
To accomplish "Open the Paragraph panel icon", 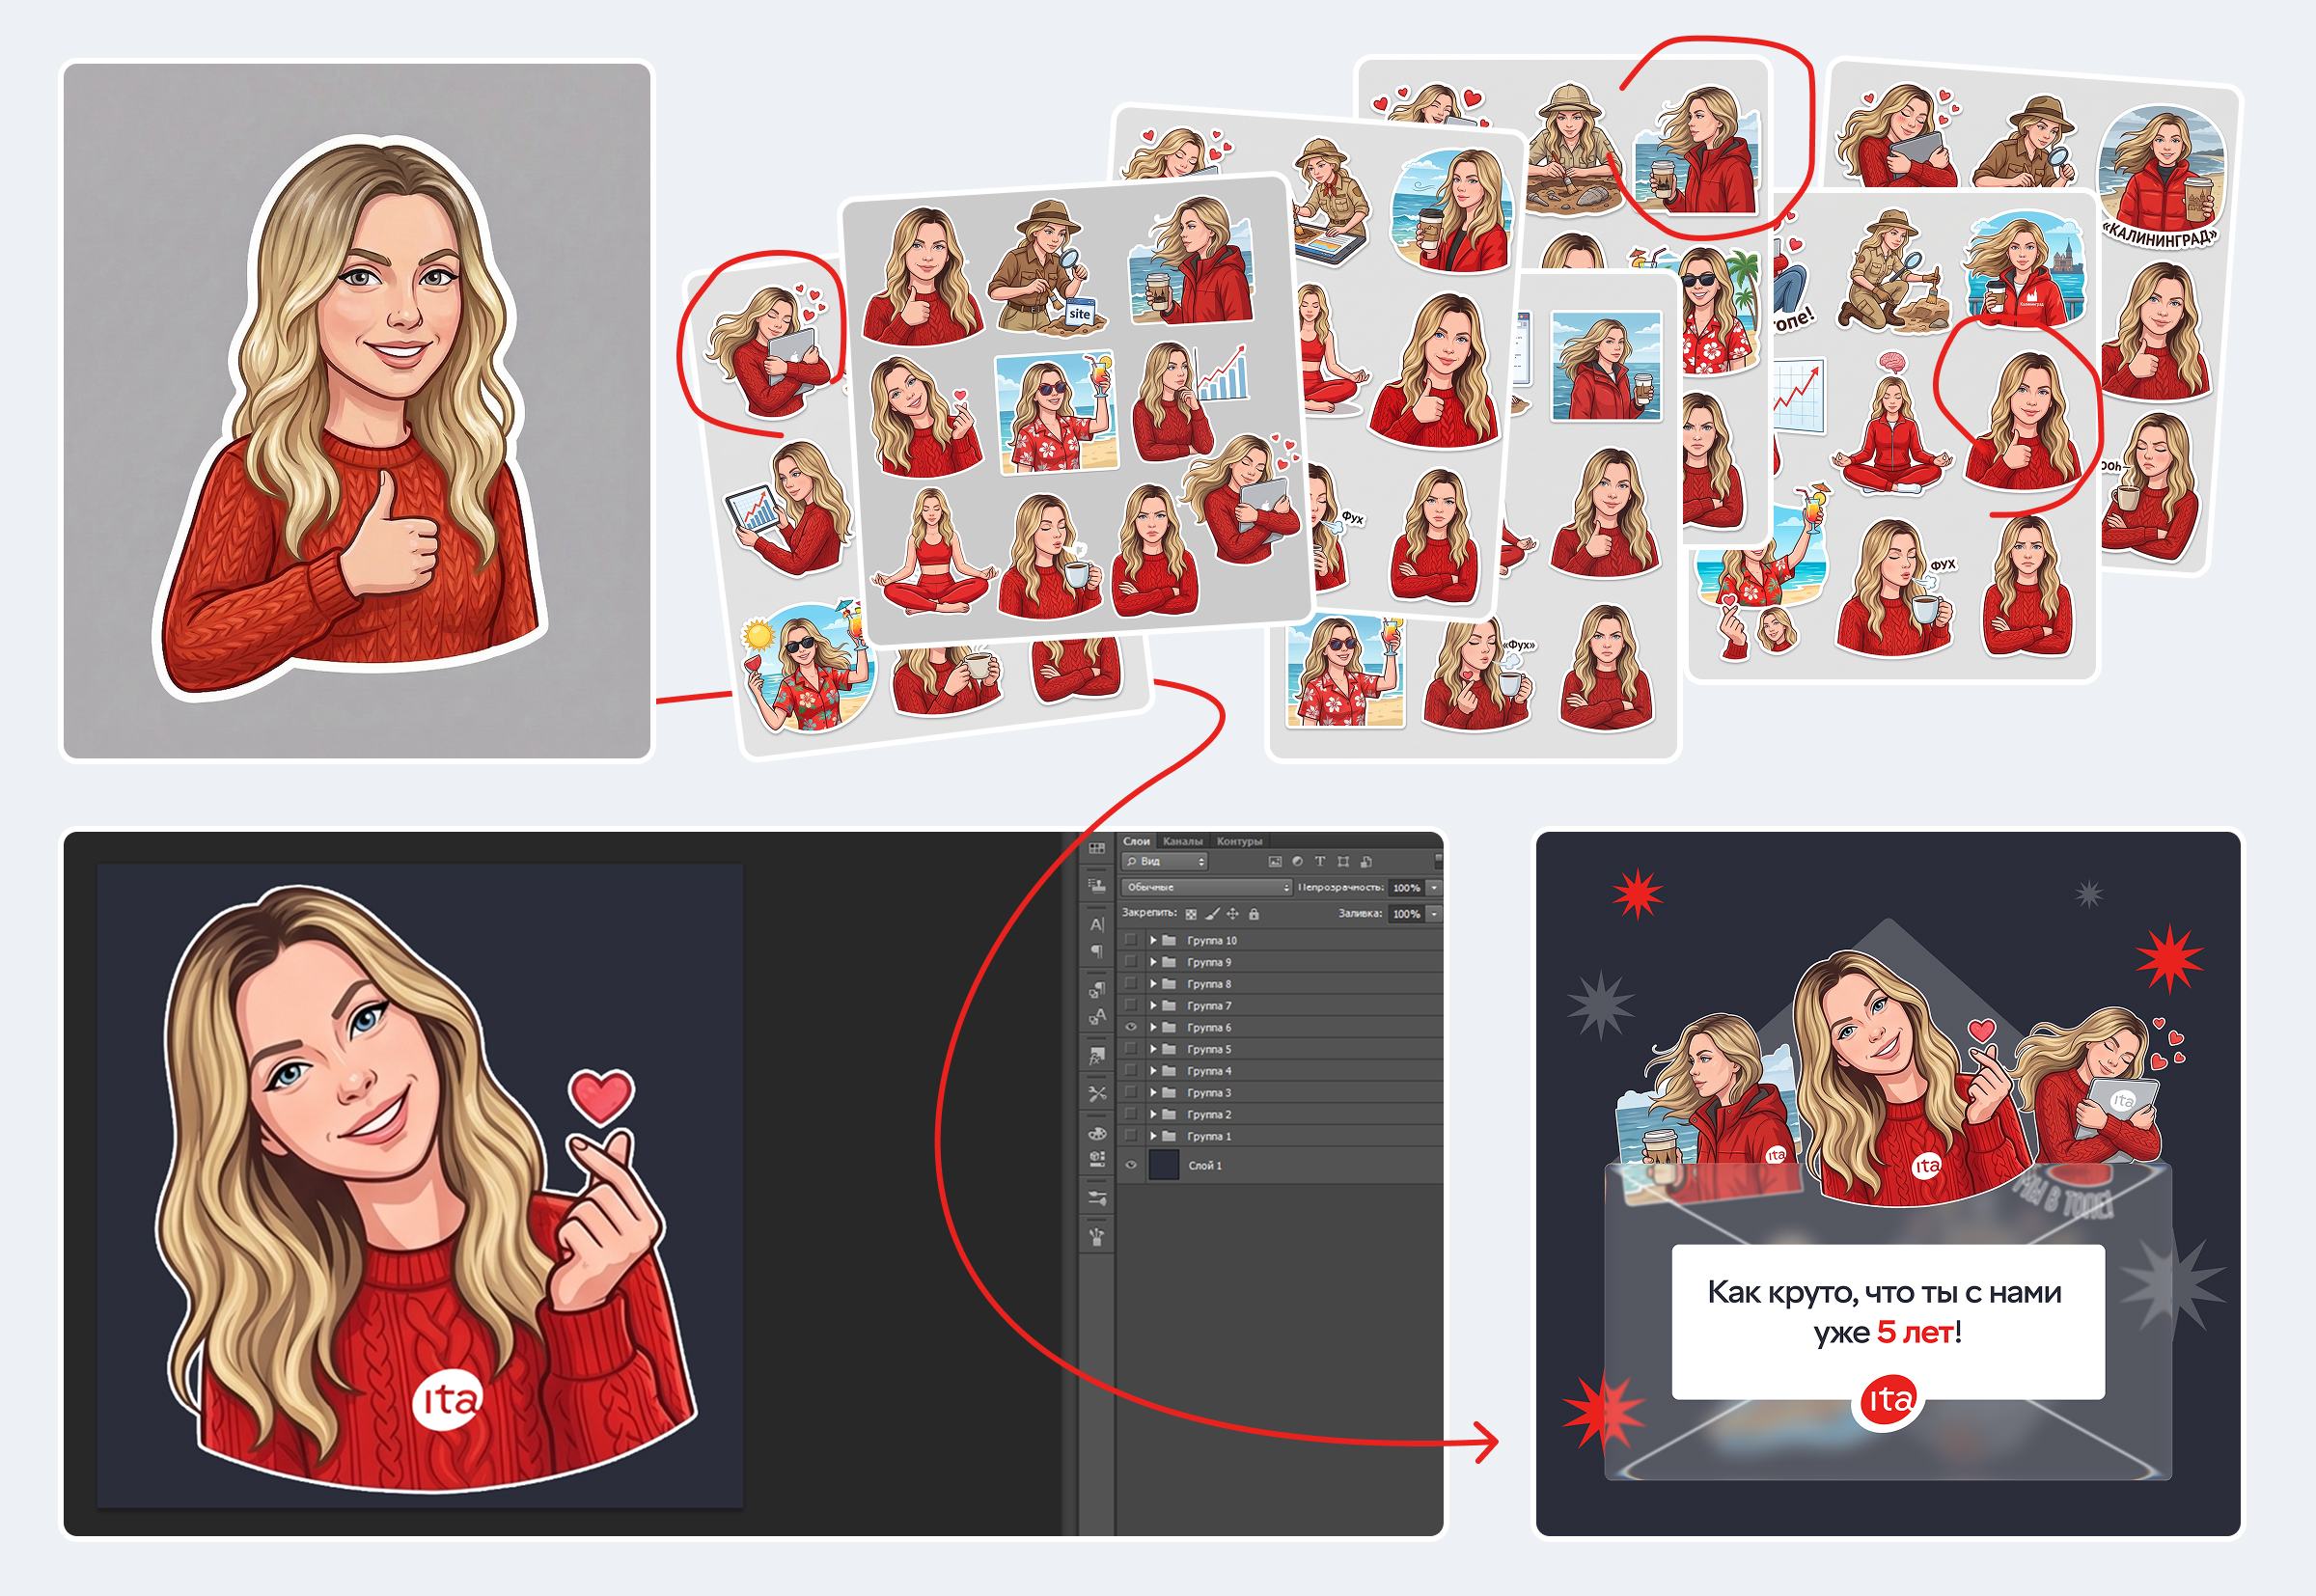I will [x=1097, y=951].
